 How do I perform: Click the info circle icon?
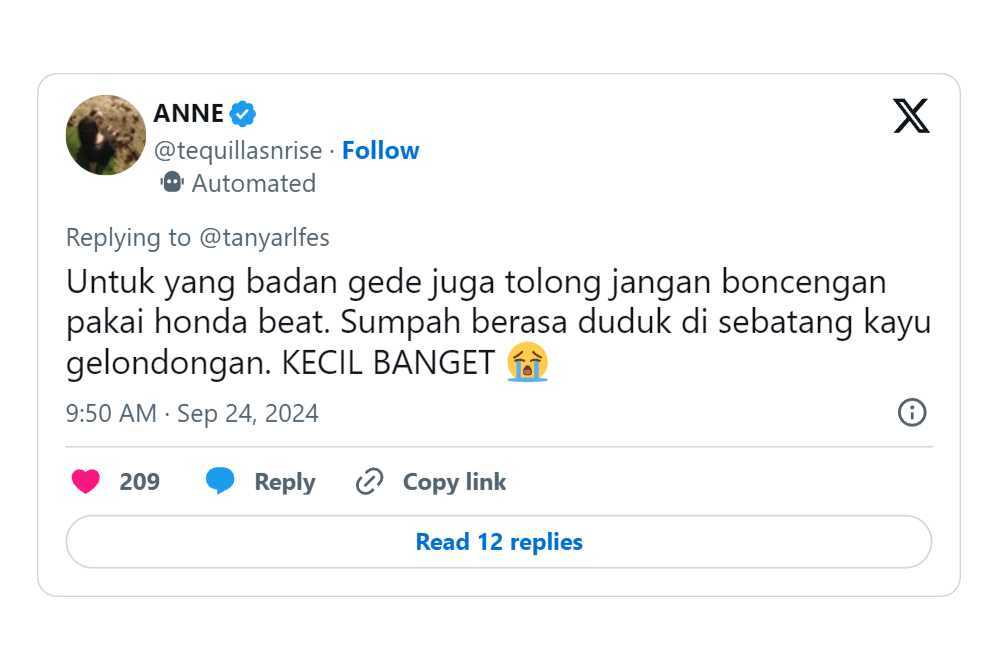pos(912,413)
